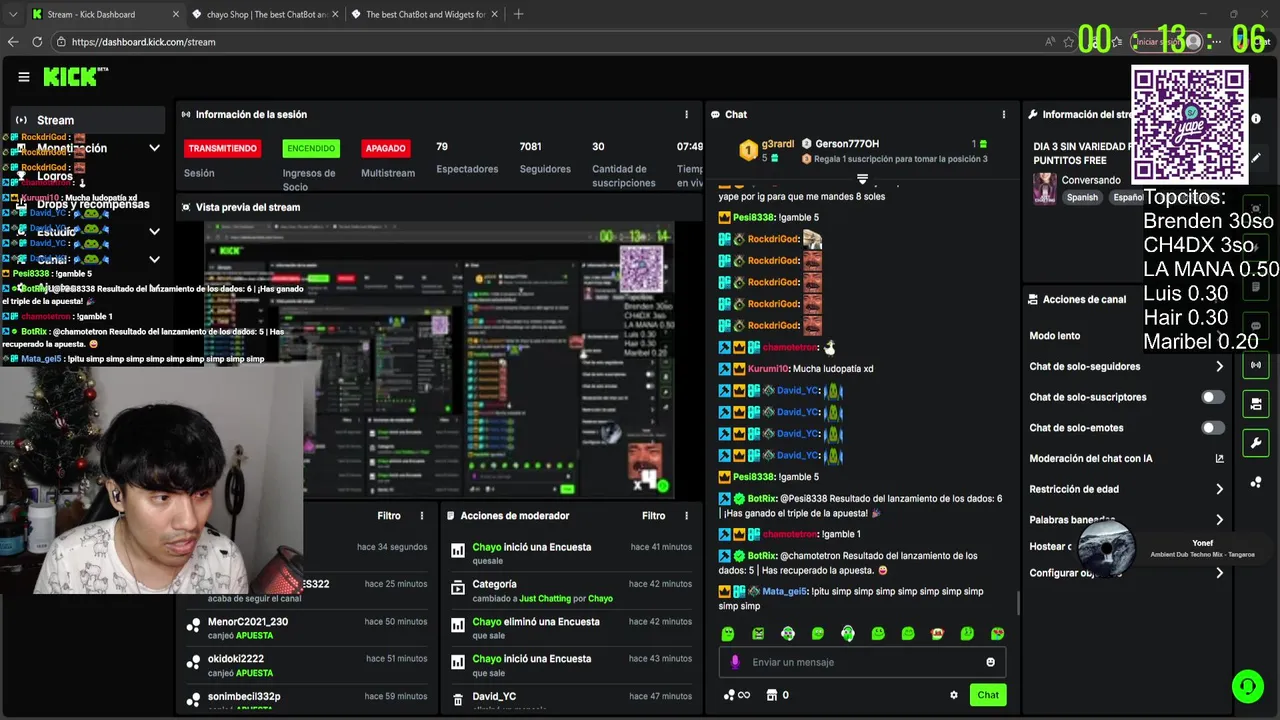
Task: Click username MenorC2021_230 in activity feed
Action: [x=248, y=622]
